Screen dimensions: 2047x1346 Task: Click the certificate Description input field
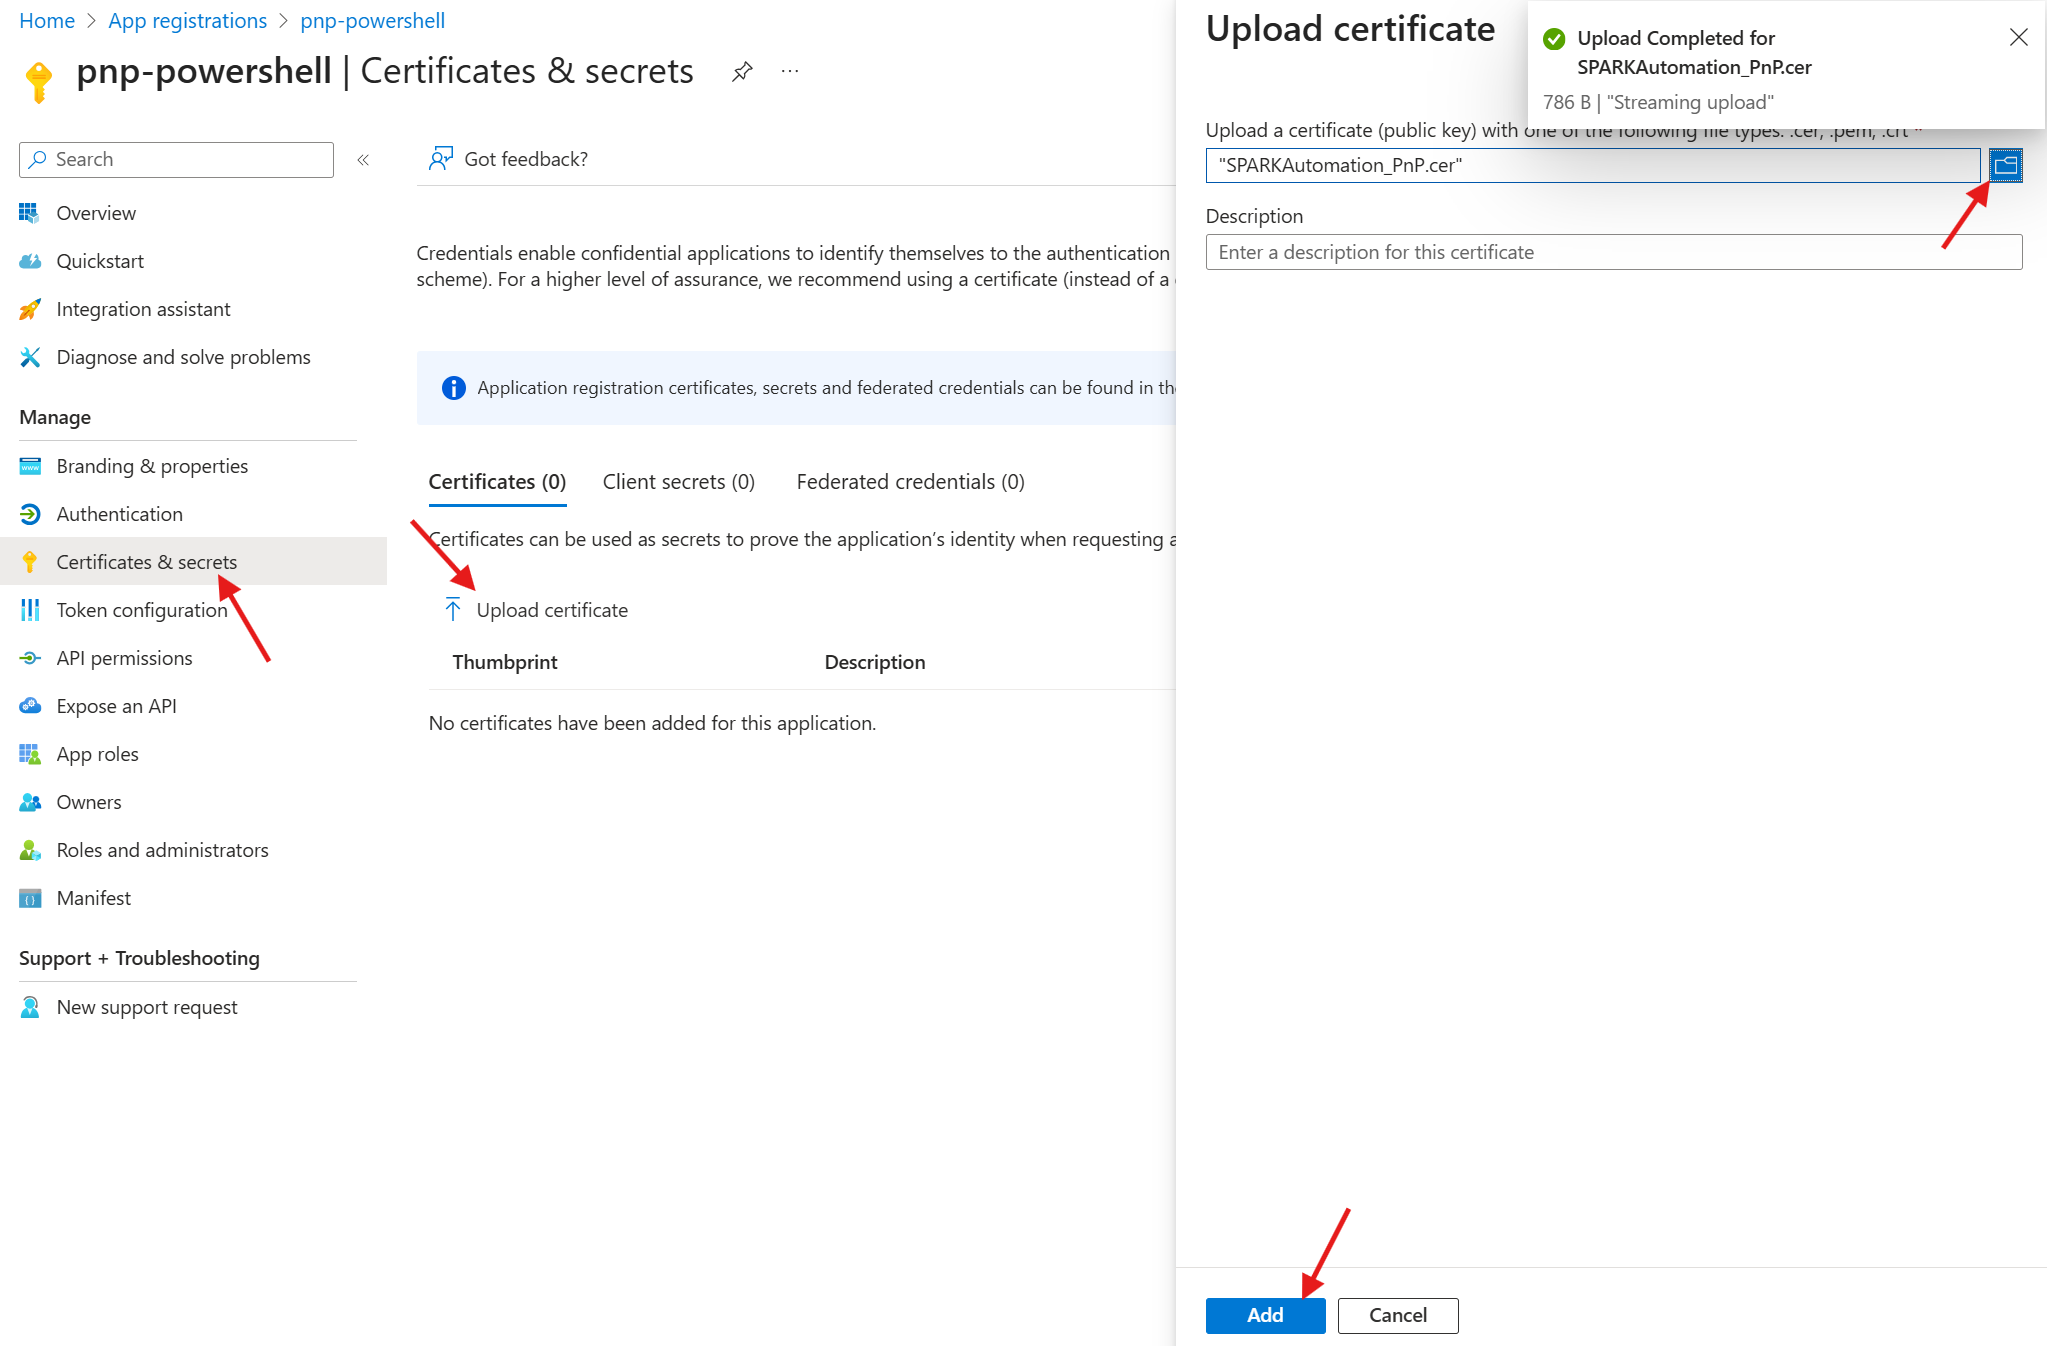point(1613,252)
